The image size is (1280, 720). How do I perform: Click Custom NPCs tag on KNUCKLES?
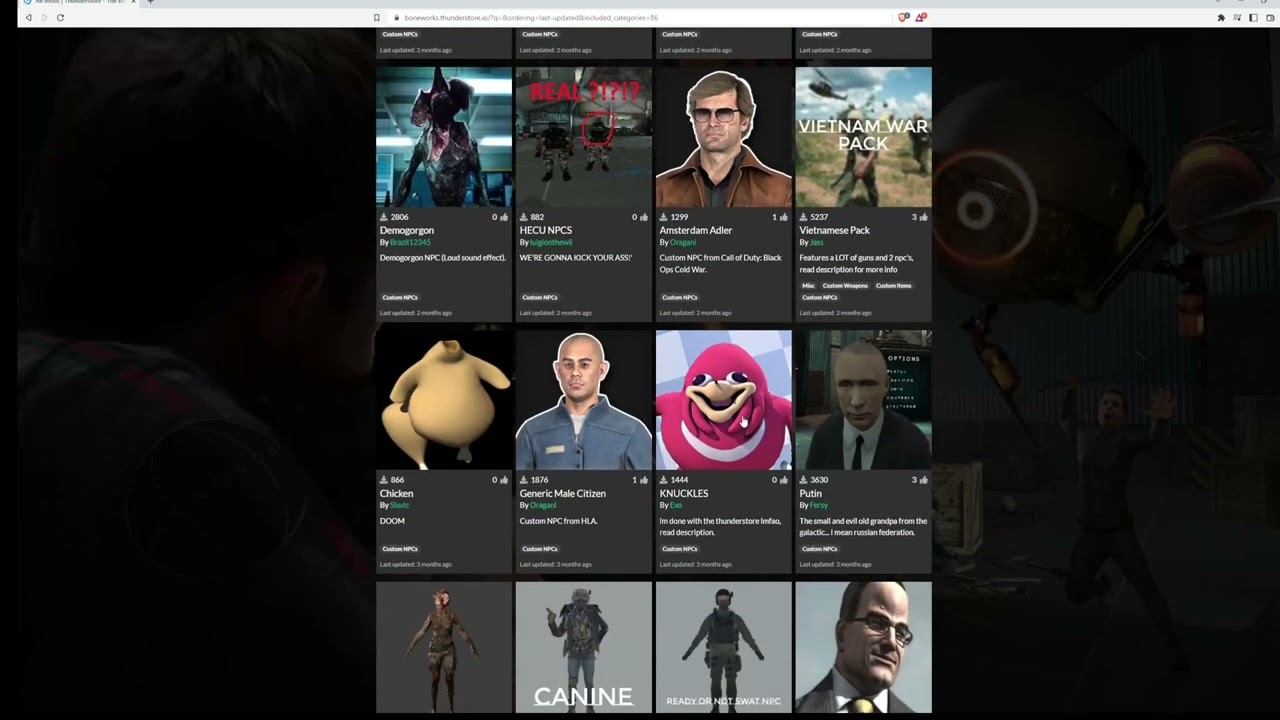pos(679,548)
